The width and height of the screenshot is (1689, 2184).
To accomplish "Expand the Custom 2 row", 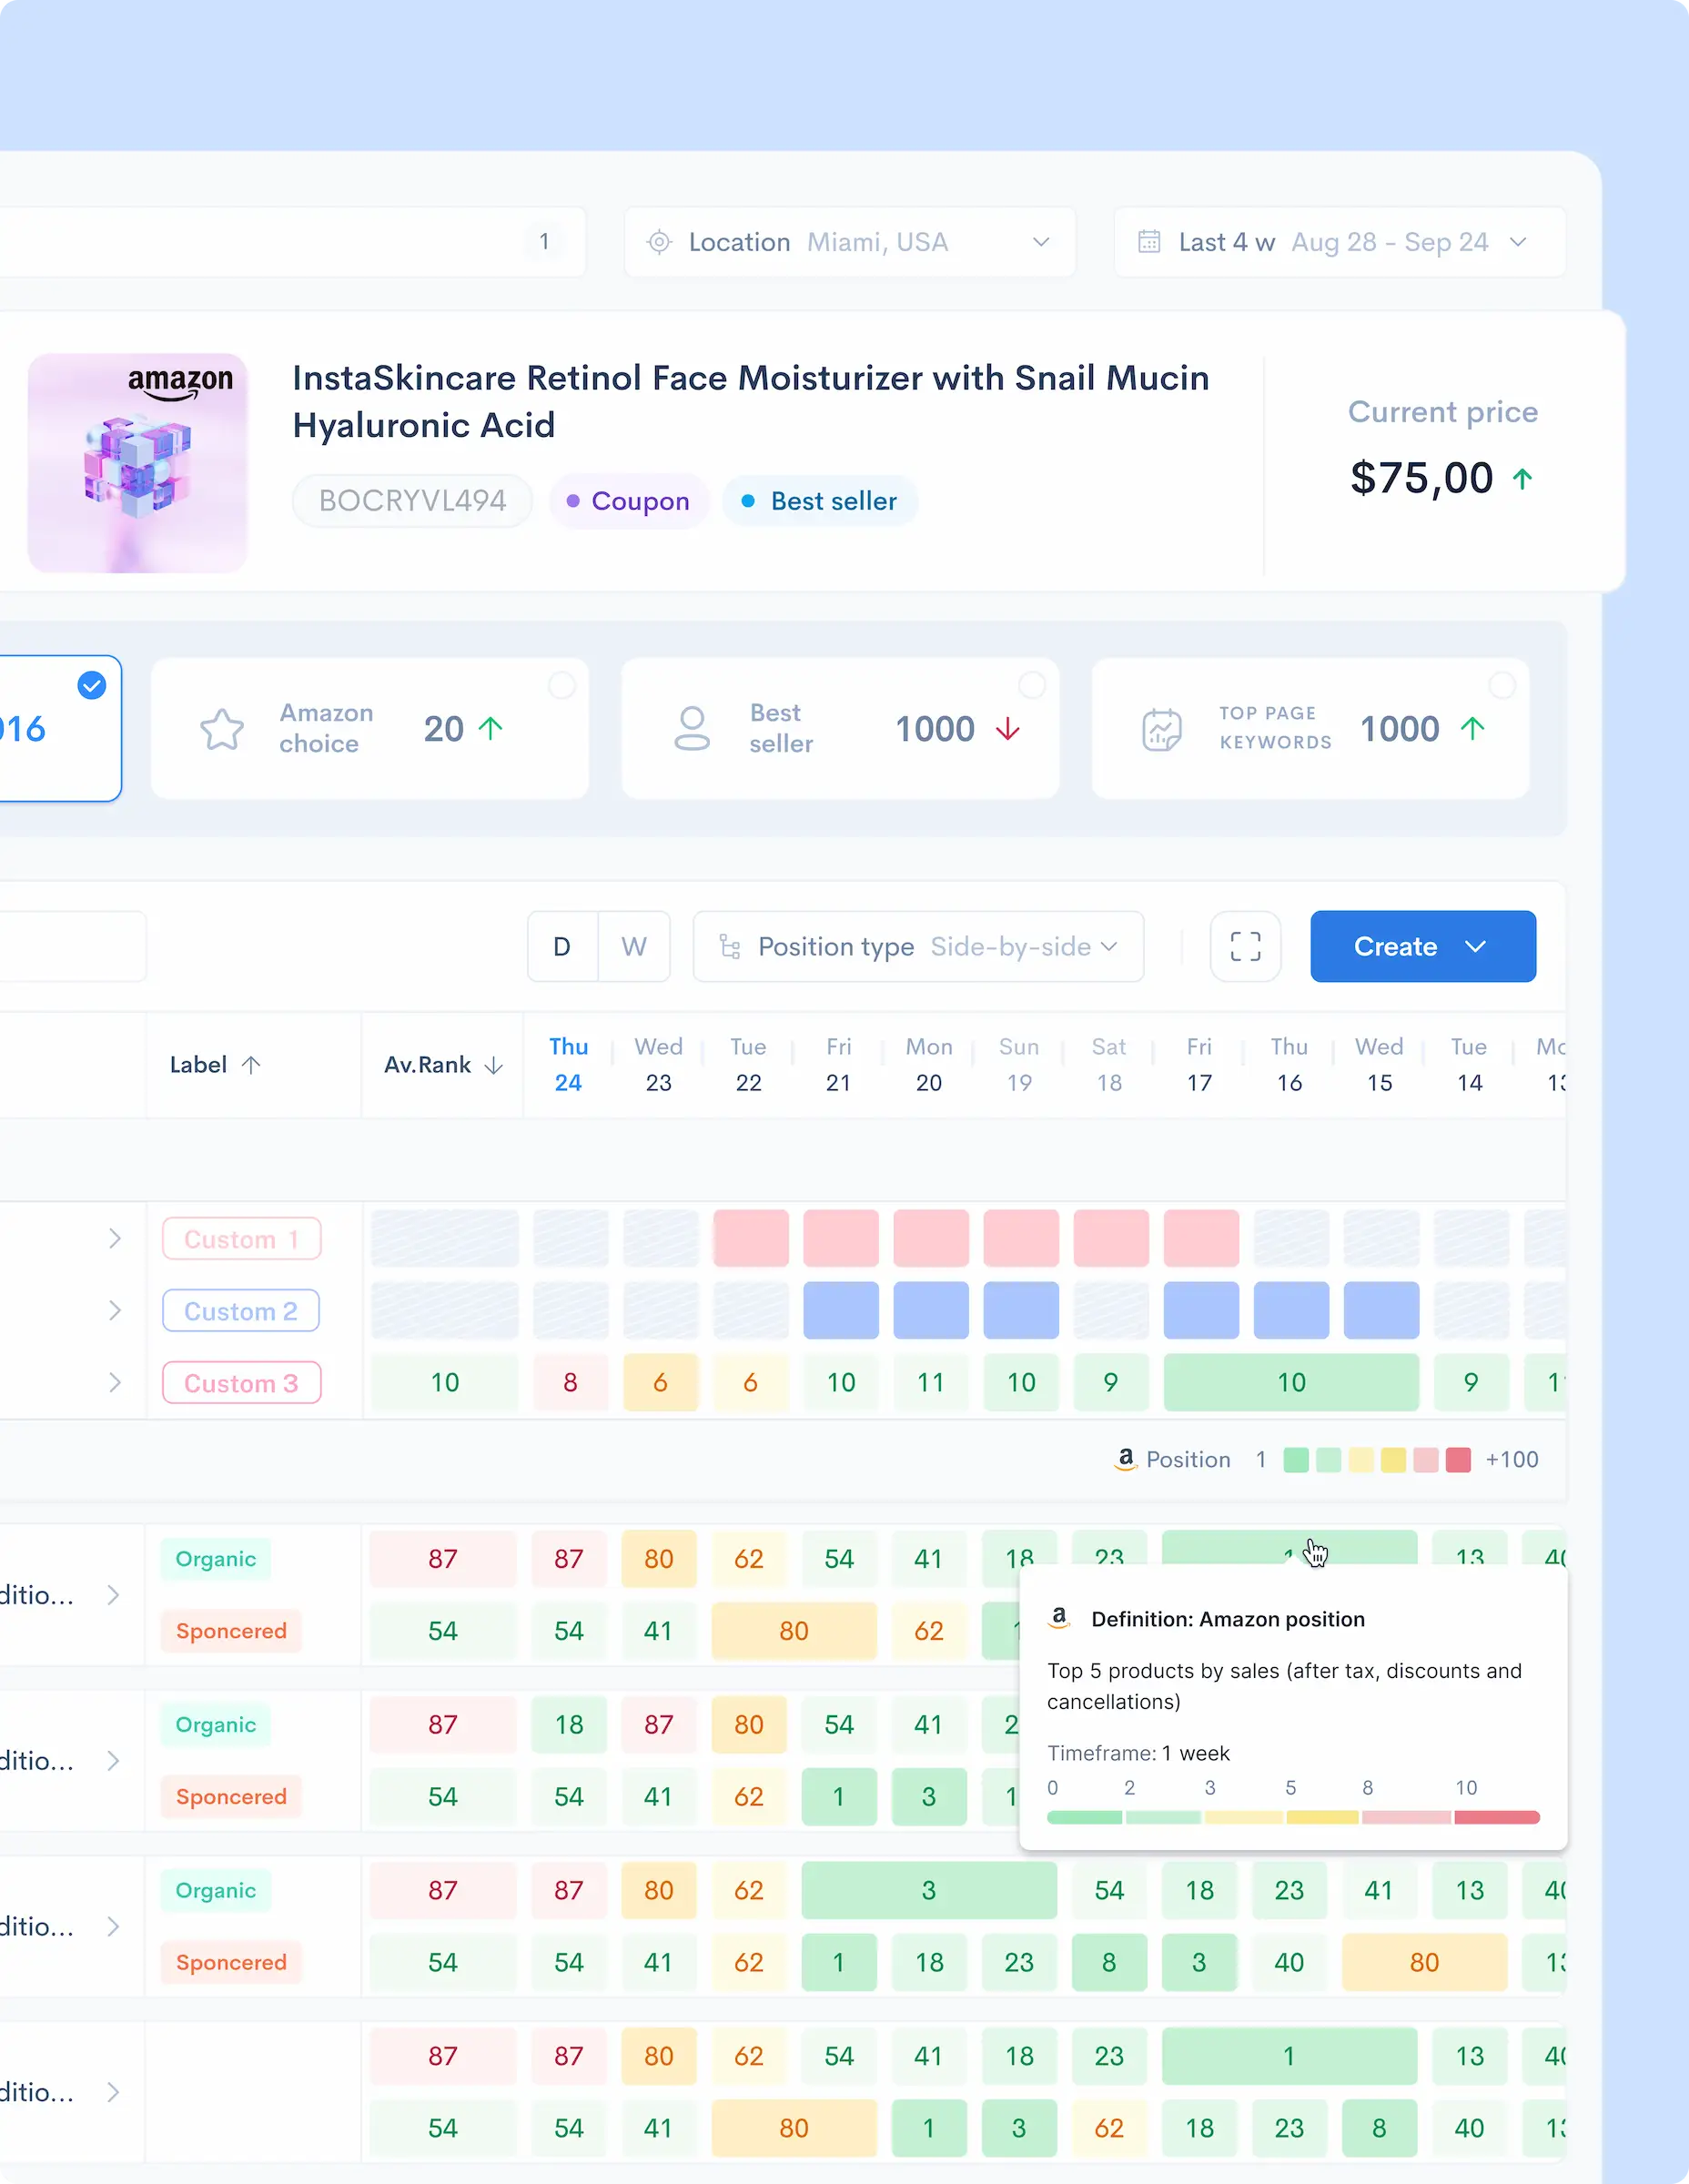I will 115,1311.
